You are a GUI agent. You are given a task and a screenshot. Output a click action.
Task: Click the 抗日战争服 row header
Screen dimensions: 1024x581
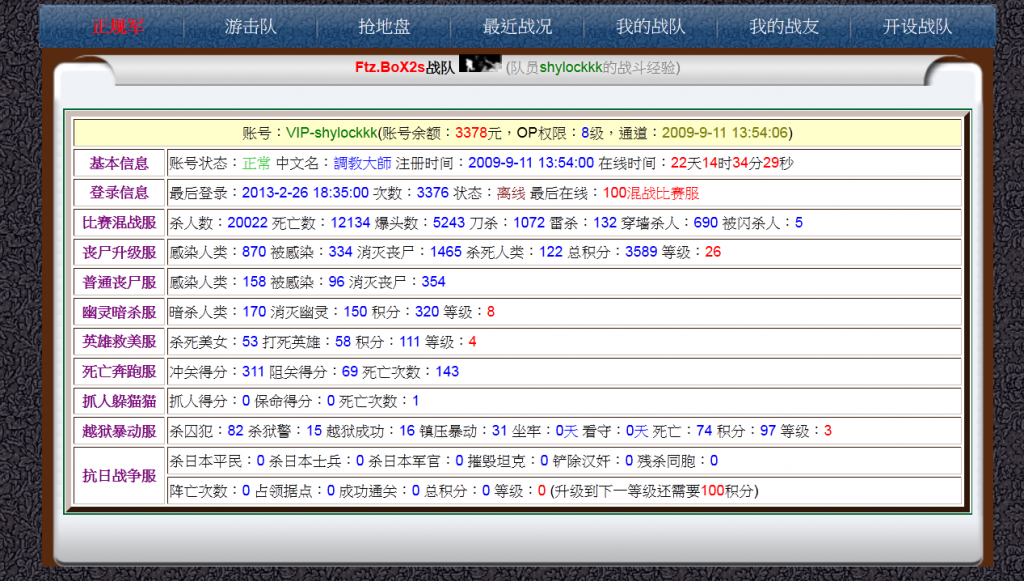point(119,476)
